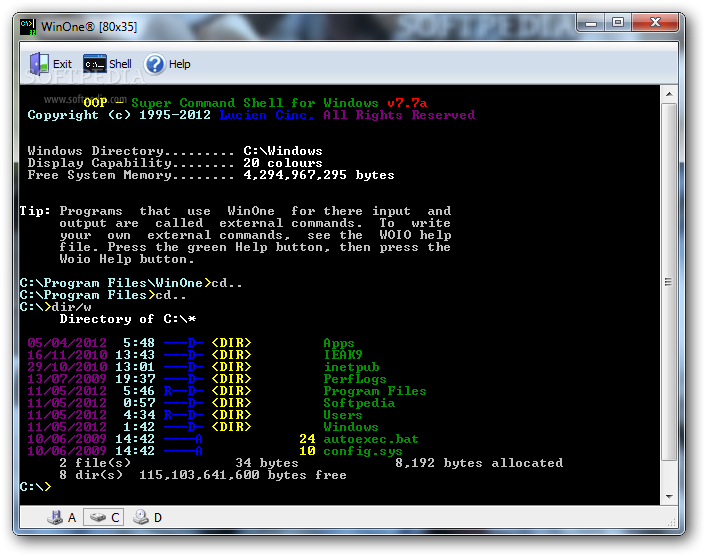
Task: Click the final C:\> prompt line
Action: point(36,487)
